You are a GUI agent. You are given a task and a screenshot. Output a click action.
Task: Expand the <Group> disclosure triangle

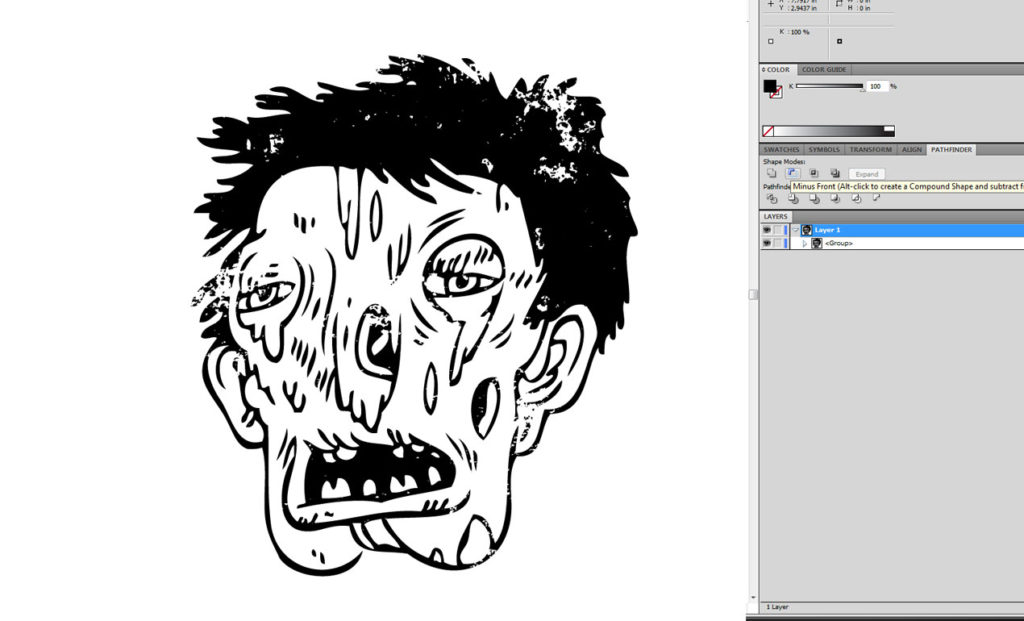click(805, 243)
